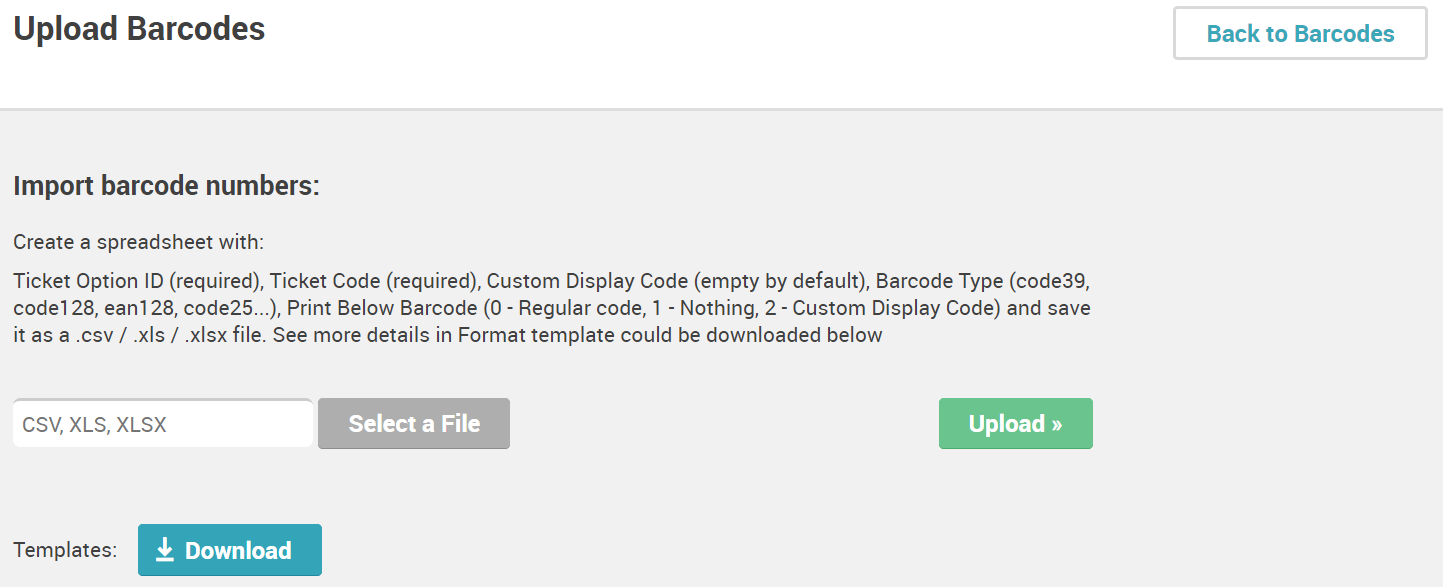Click the Templates label
Image resolution: width=1443 pixels, height=587 pixels.
pos(65,550)
